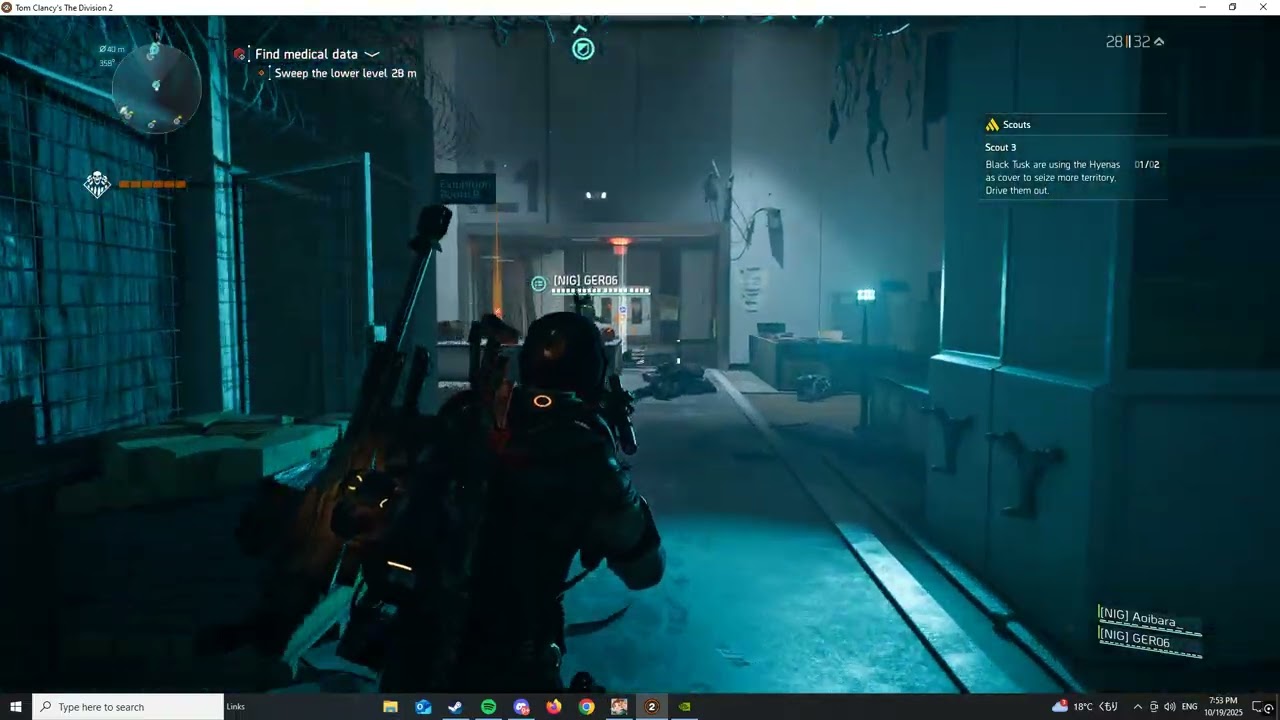Switch to The Division 2 taskbar icon
Image resolution: width=1280 pixels, height=720 pixels.
pos(652,707)
